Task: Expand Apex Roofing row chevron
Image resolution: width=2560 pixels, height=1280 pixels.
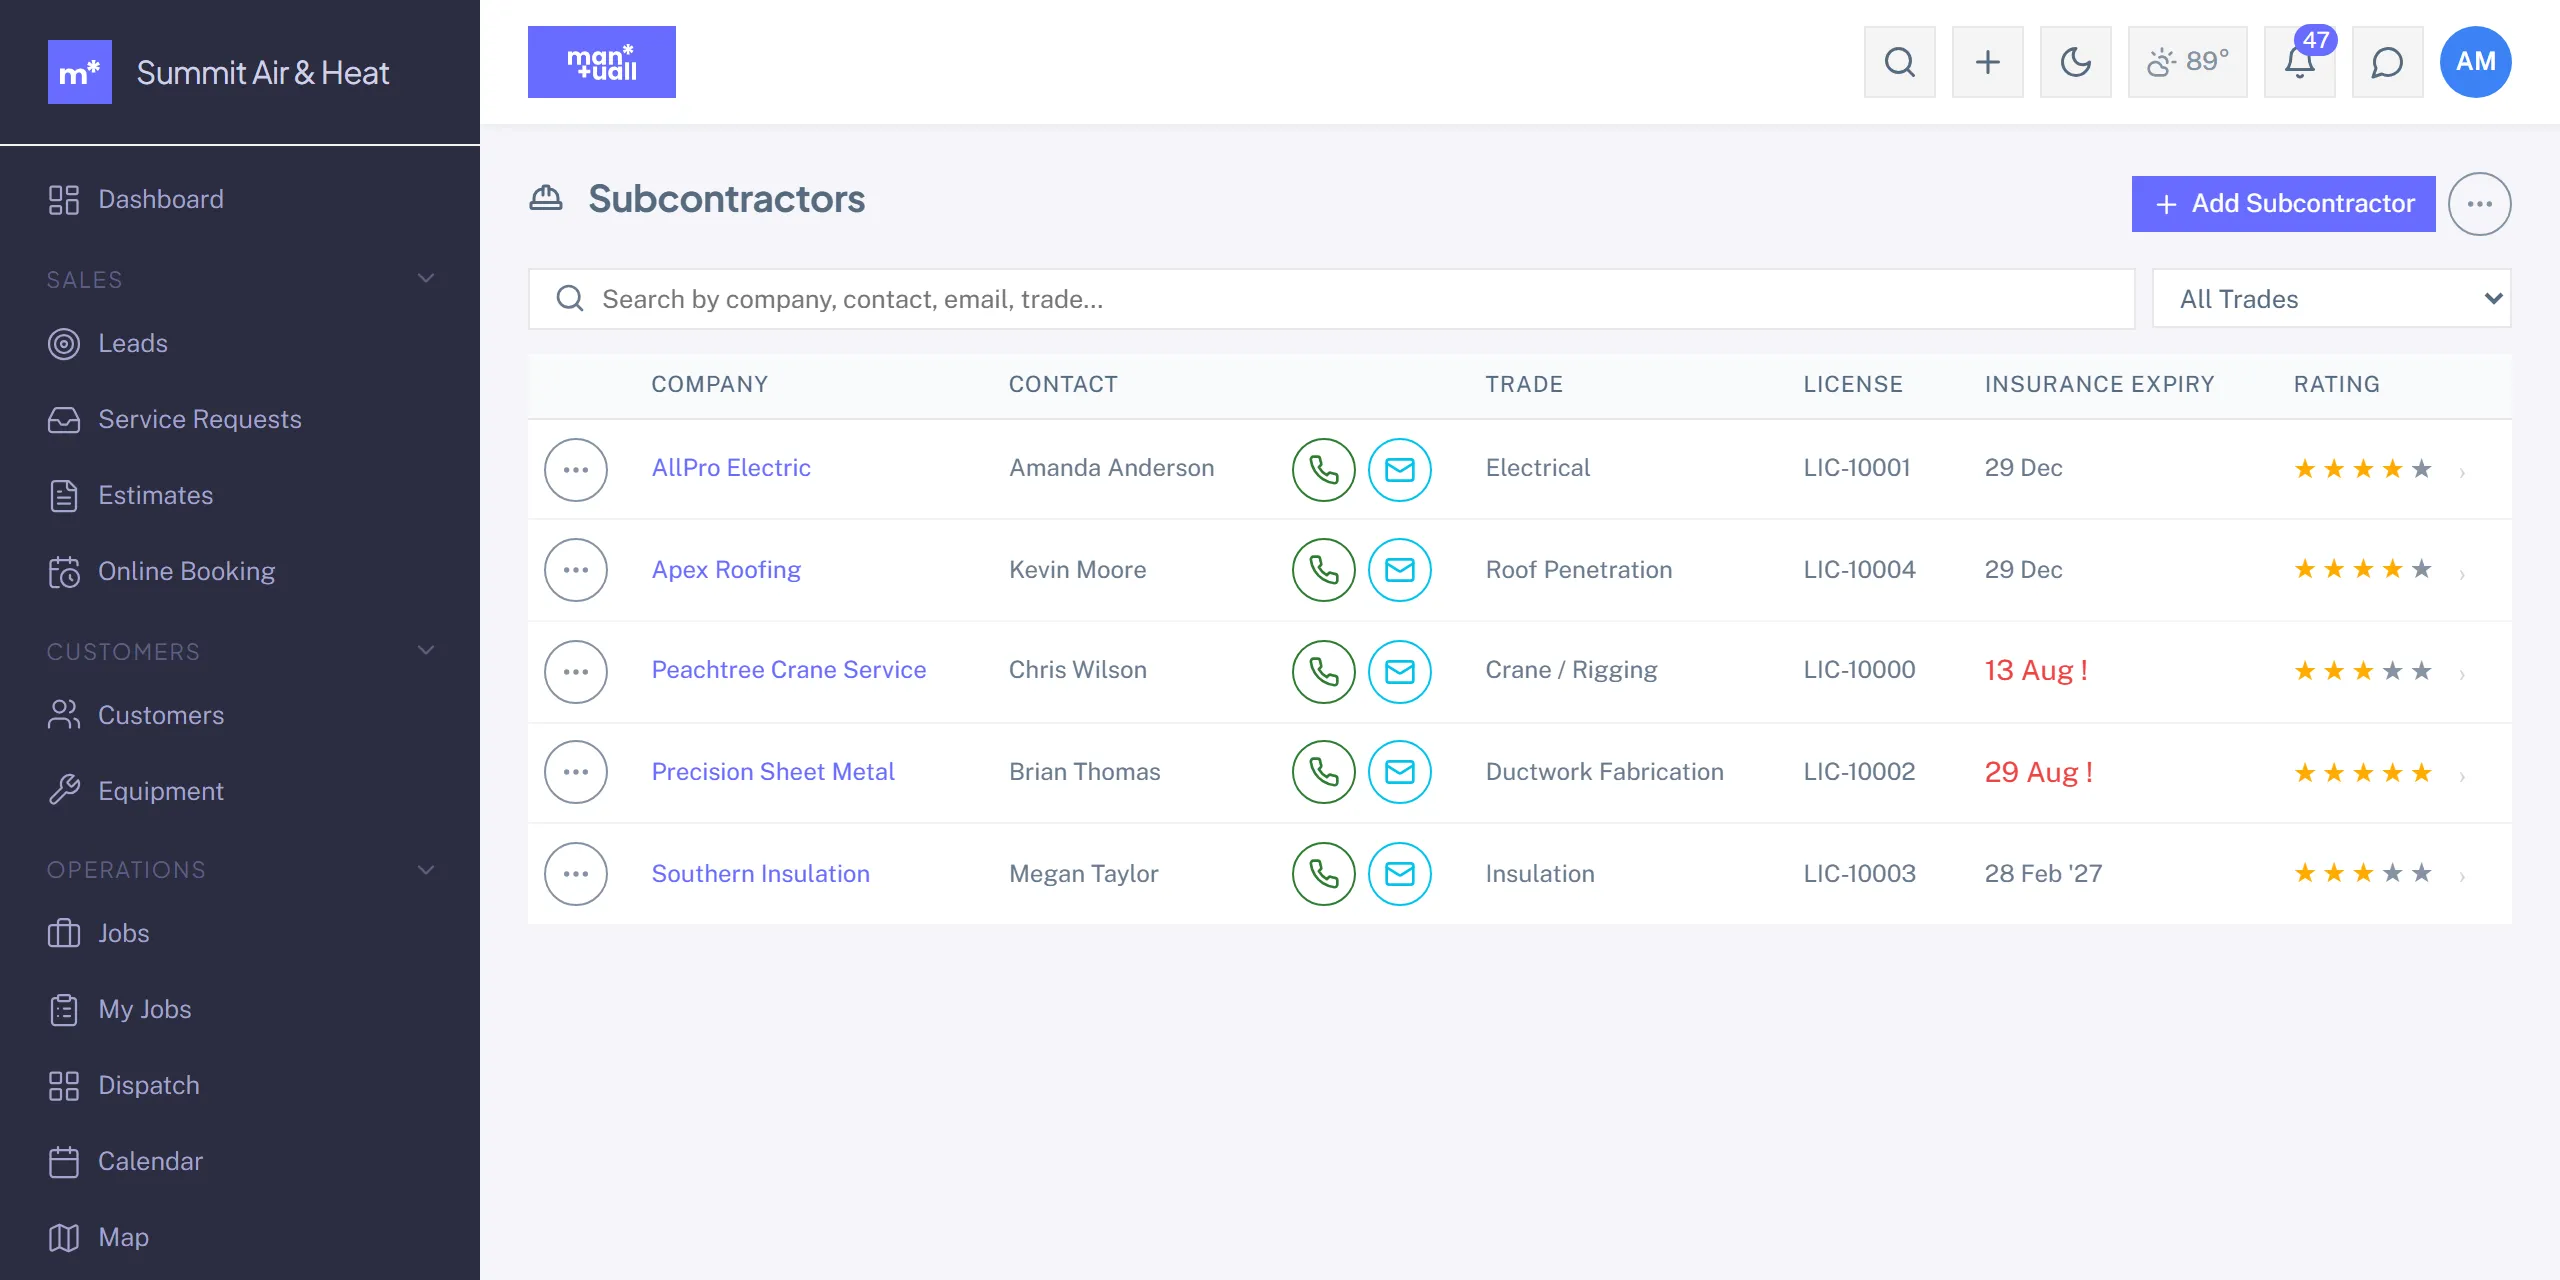Action: [x=2462, y=573]
